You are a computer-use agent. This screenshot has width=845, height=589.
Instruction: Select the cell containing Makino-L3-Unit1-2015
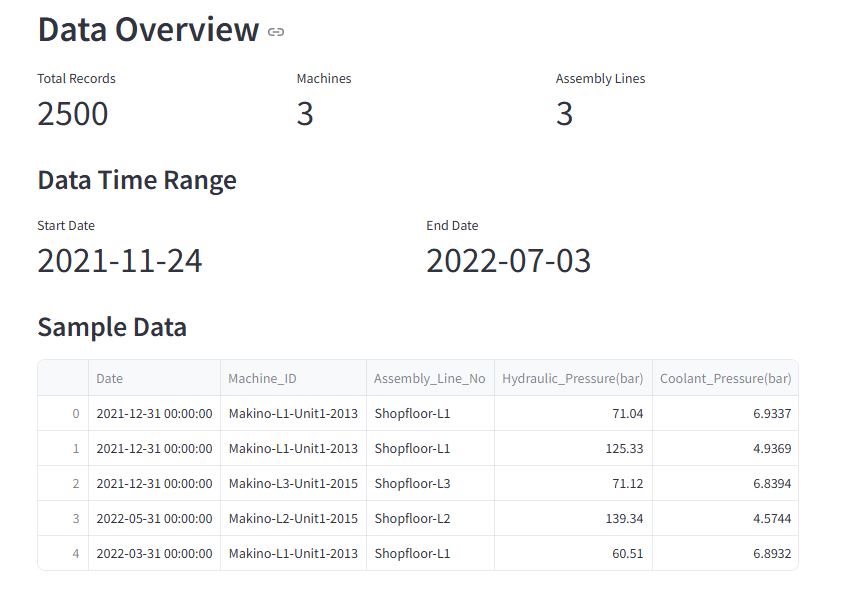[x=294, y=483]
